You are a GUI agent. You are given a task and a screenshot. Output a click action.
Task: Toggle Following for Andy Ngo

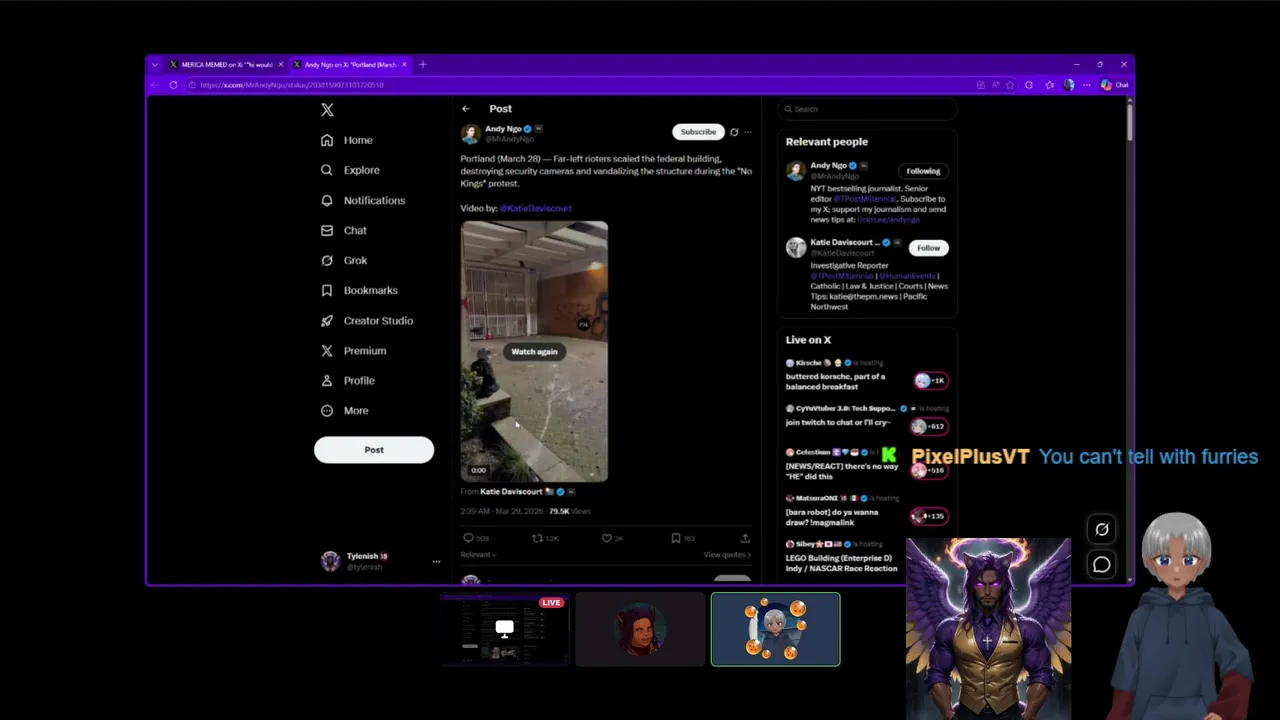point(923,171)
